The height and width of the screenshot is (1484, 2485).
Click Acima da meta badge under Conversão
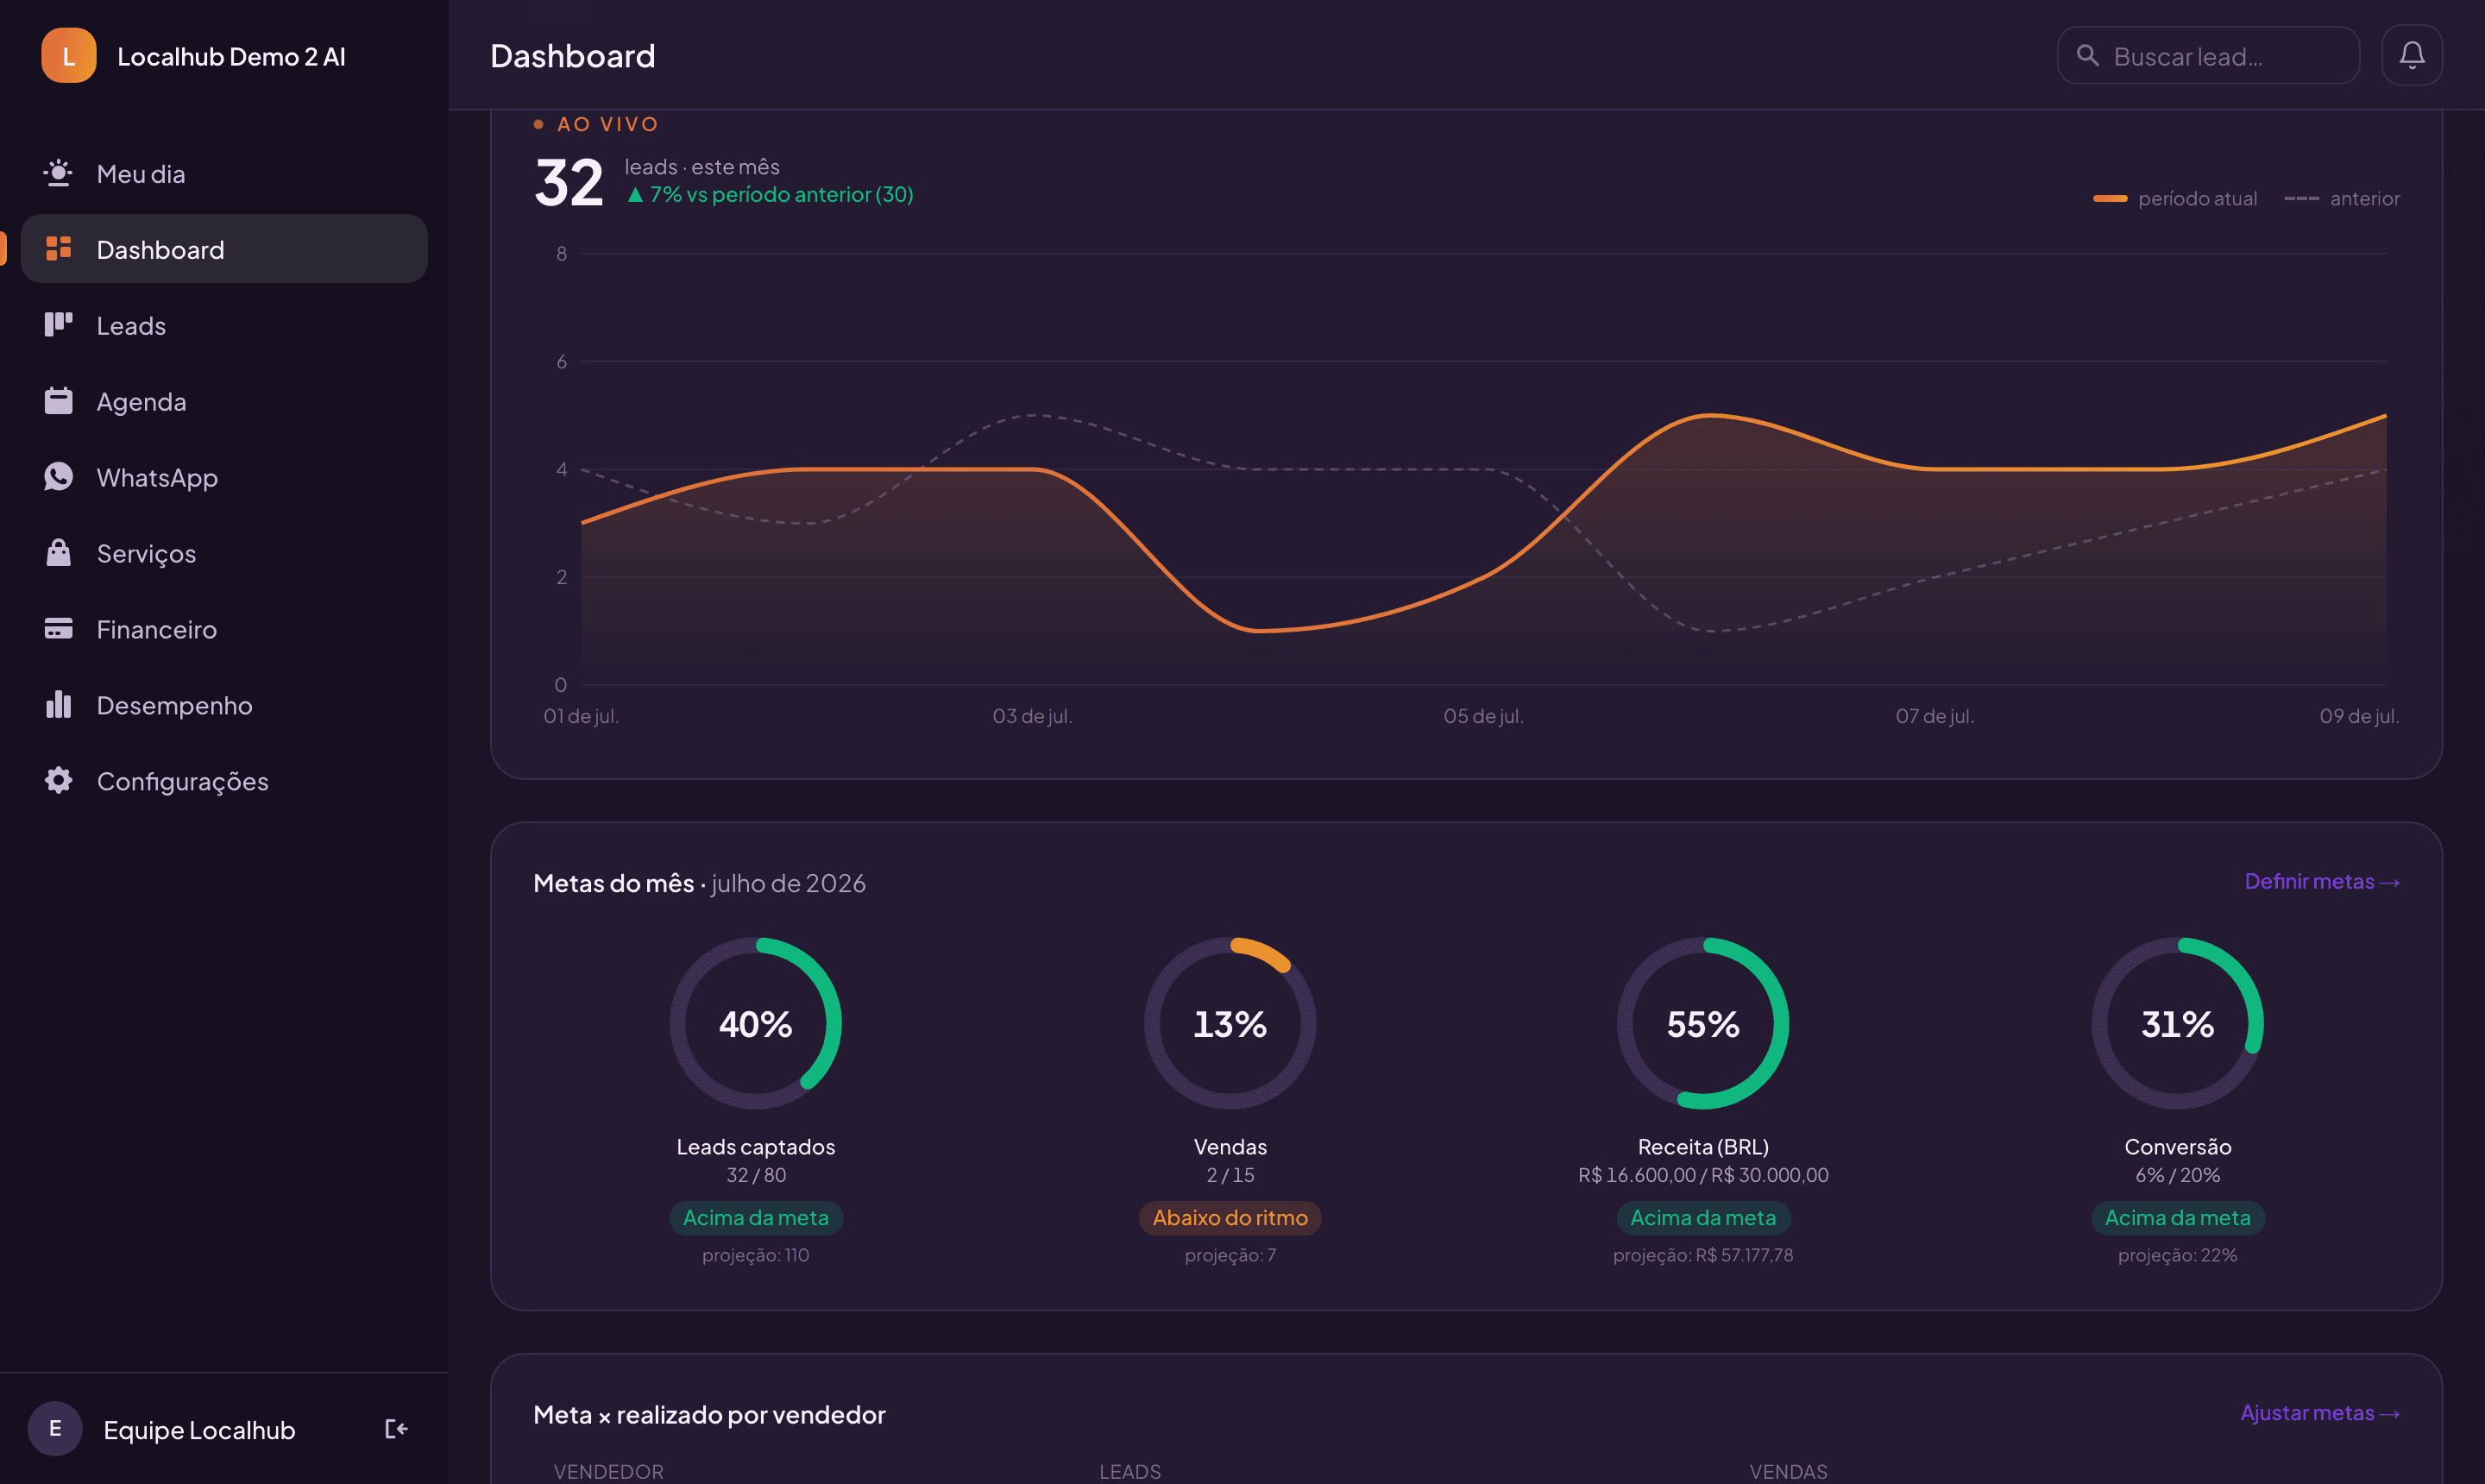2177,1218
